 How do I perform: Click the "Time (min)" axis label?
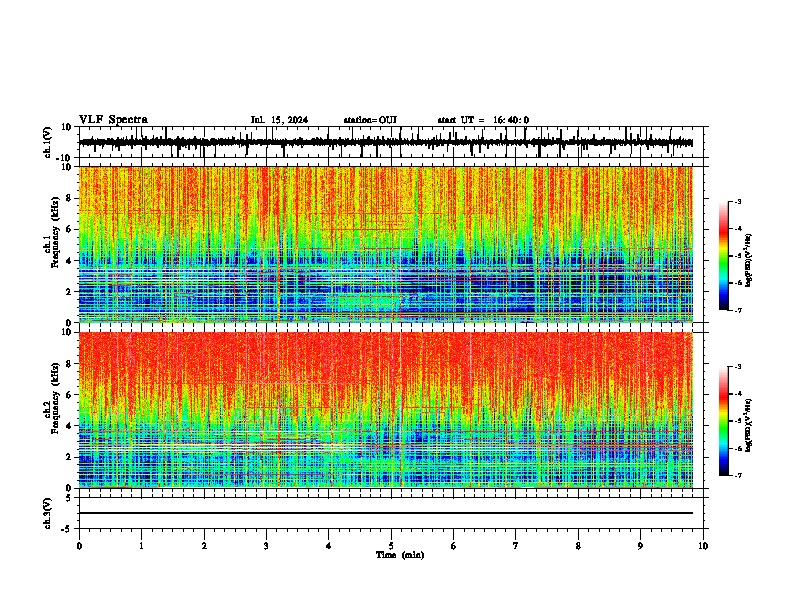point(400,555)
